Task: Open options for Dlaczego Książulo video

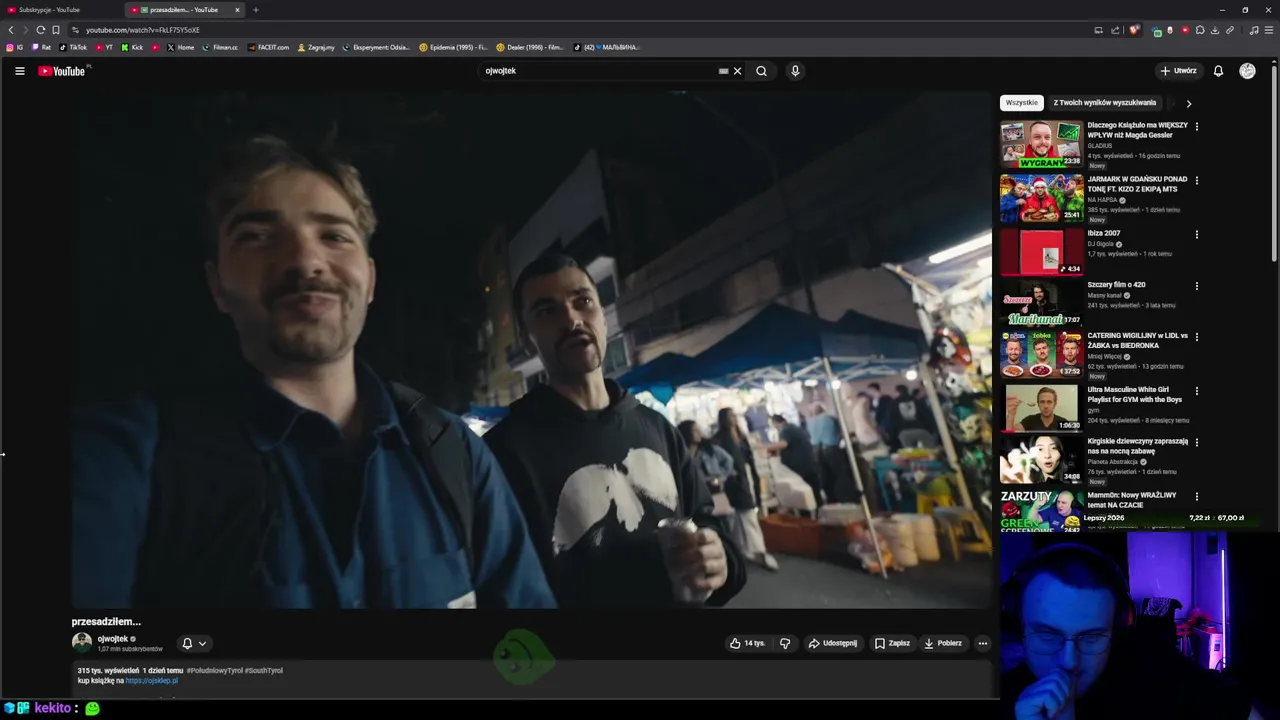Action: [1196, 127]
